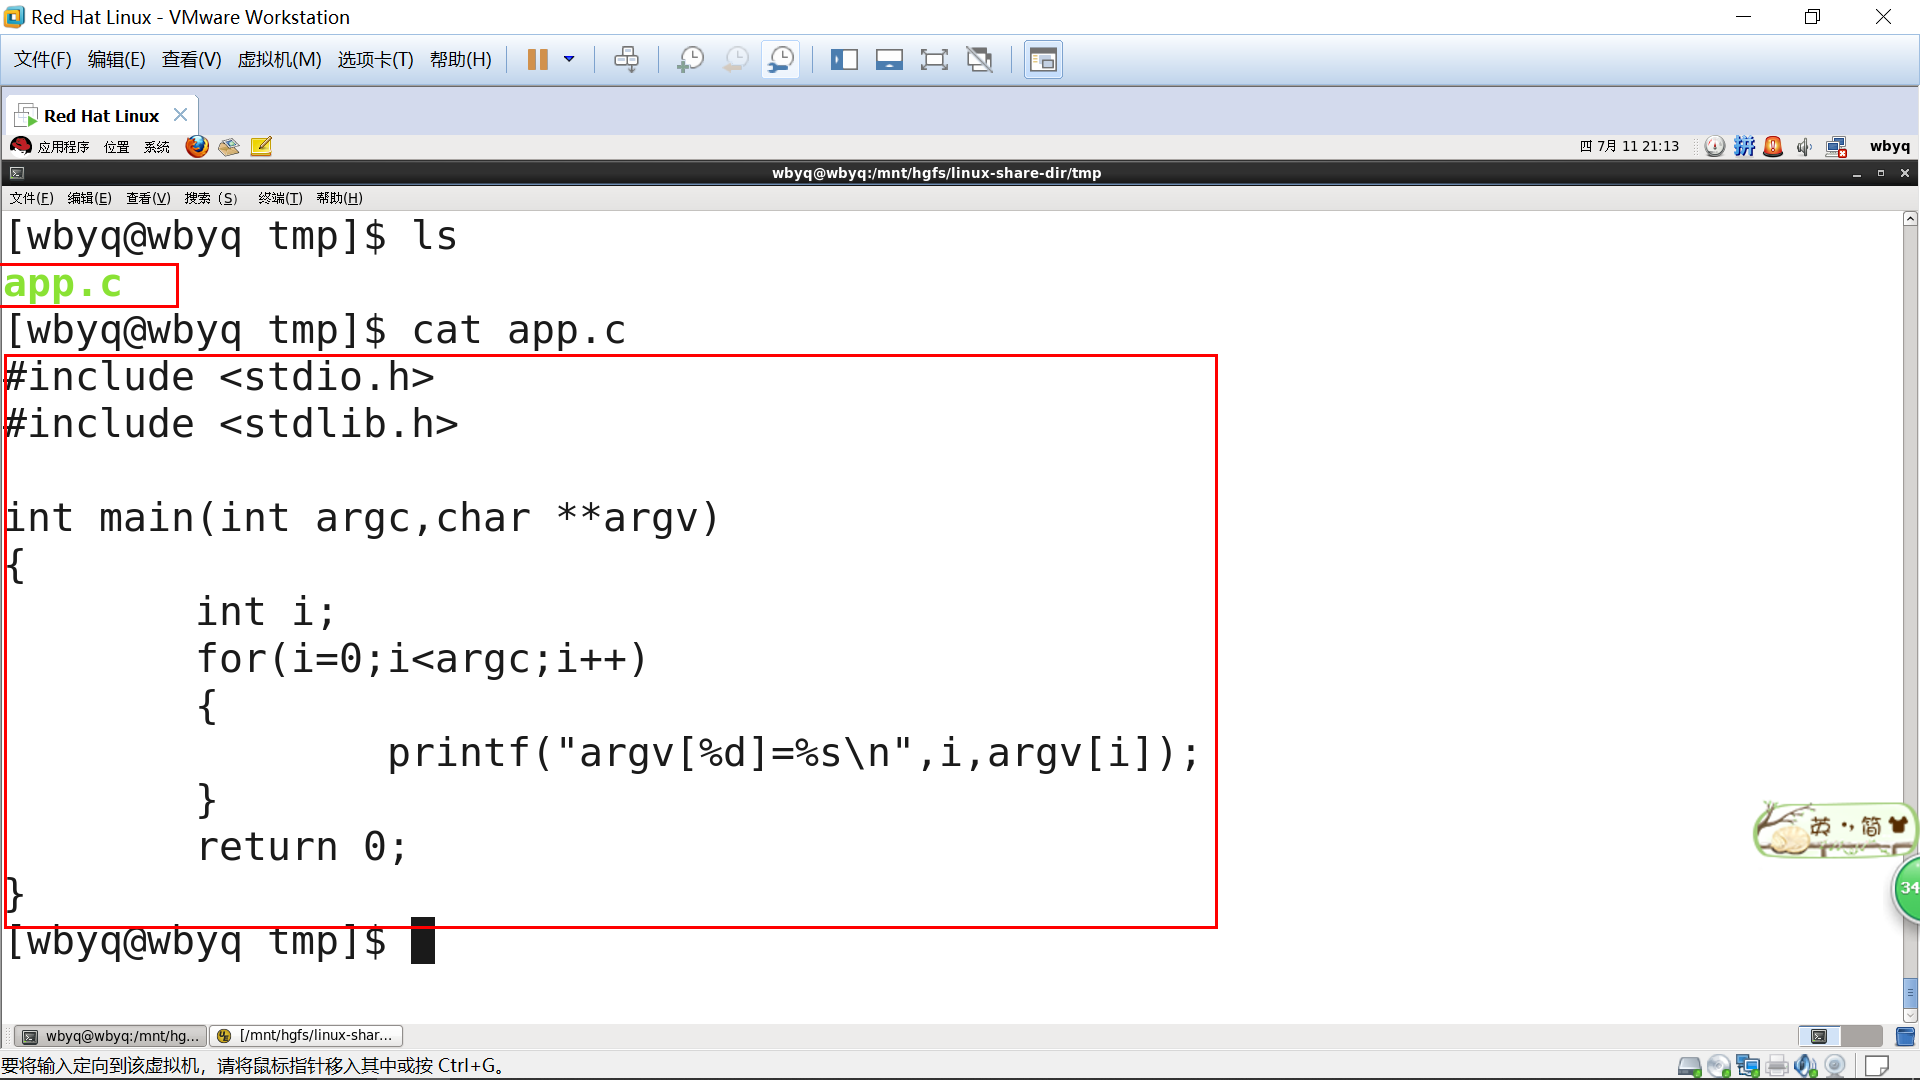The width and height of the screenshot is (1920, 1080).
Task: Click the GNOME volume speaker icon
Action: [1804, 147]
